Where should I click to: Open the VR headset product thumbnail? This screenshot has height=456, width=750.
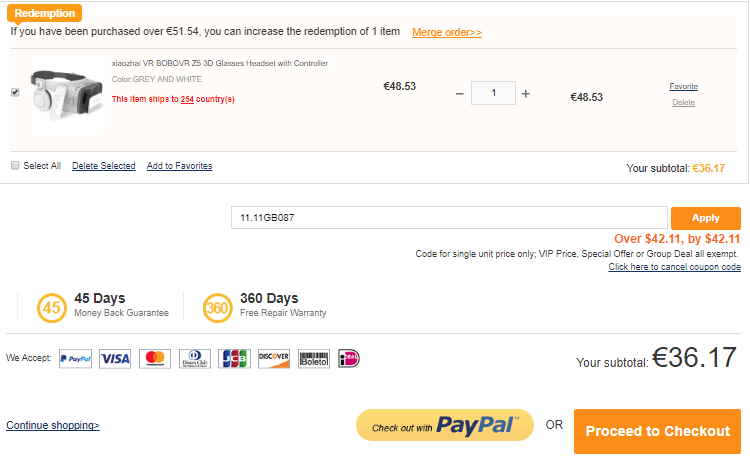coord(66,95)
